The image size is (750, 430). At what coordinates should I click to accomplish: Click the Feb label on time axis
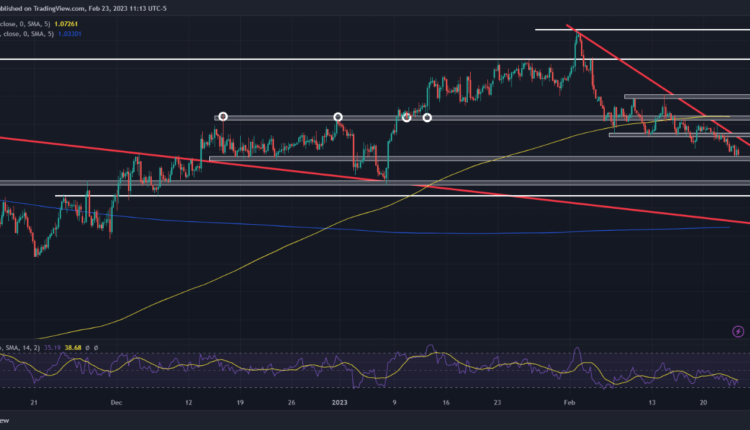click(x=570, y=402)
